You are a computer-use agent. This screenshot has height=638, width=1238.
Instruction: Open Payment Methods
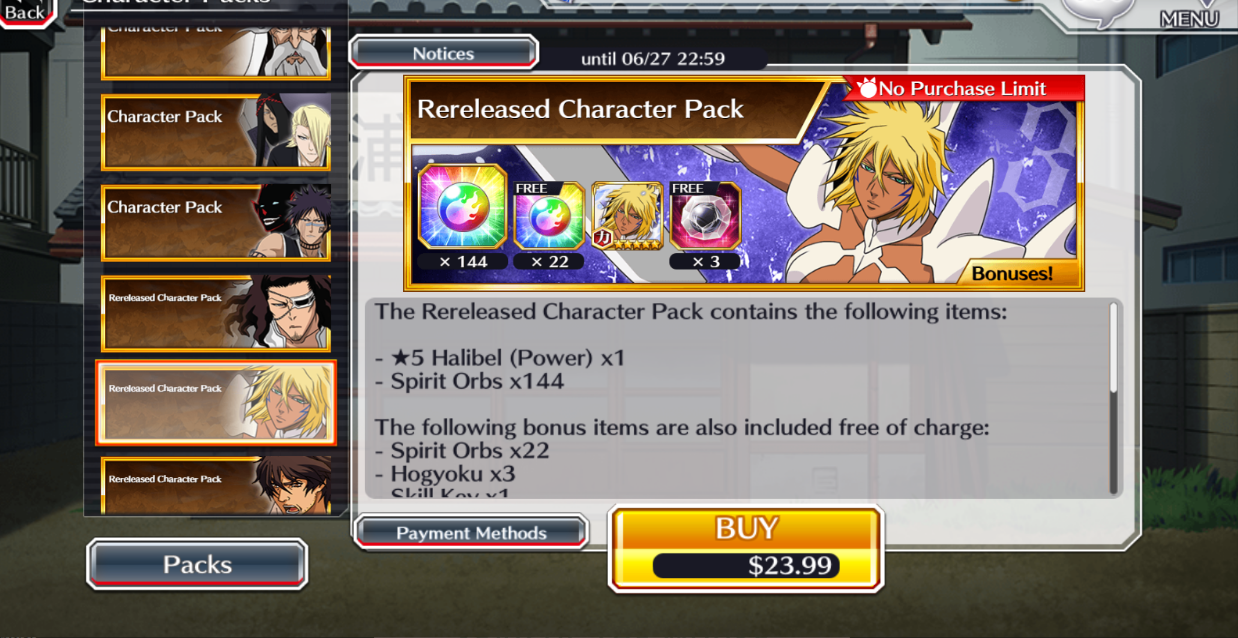click(x=471, y=533)
